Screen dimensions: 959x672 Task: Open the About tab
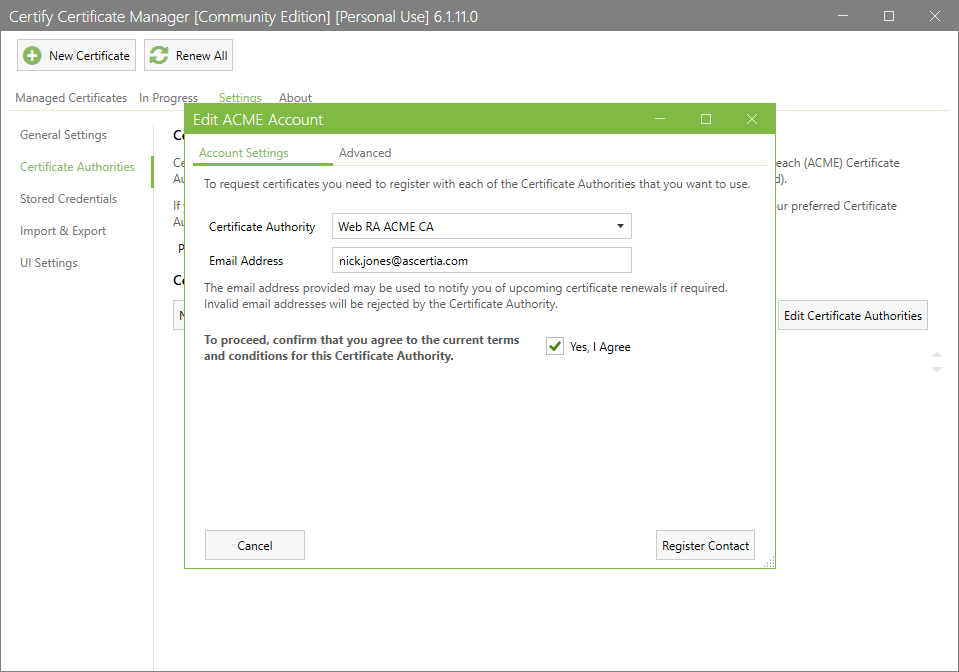pos(295,98)
